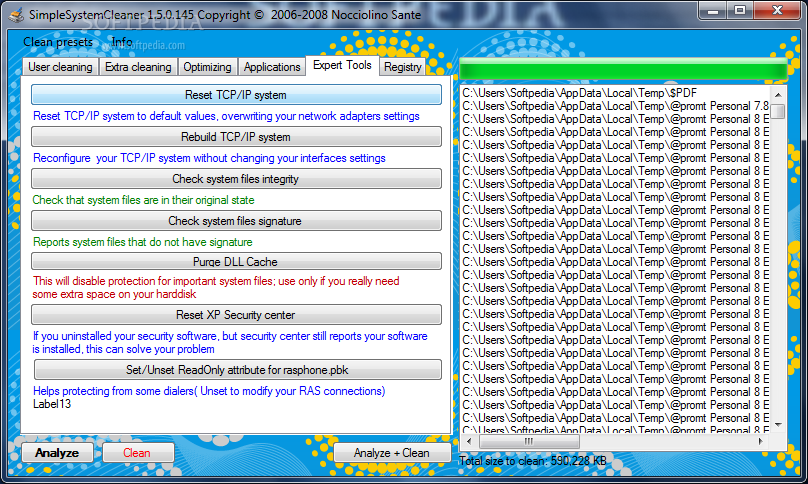Close the SimpleSystemCleaner window
The image size is (808, 484).
point(778,10)
